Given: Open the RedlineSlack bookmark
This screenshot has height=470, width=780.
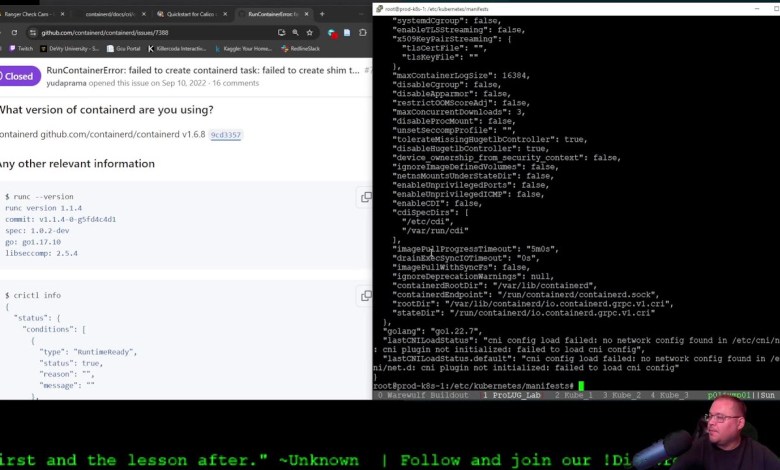Looking at the screenshot, I should 300,49.
